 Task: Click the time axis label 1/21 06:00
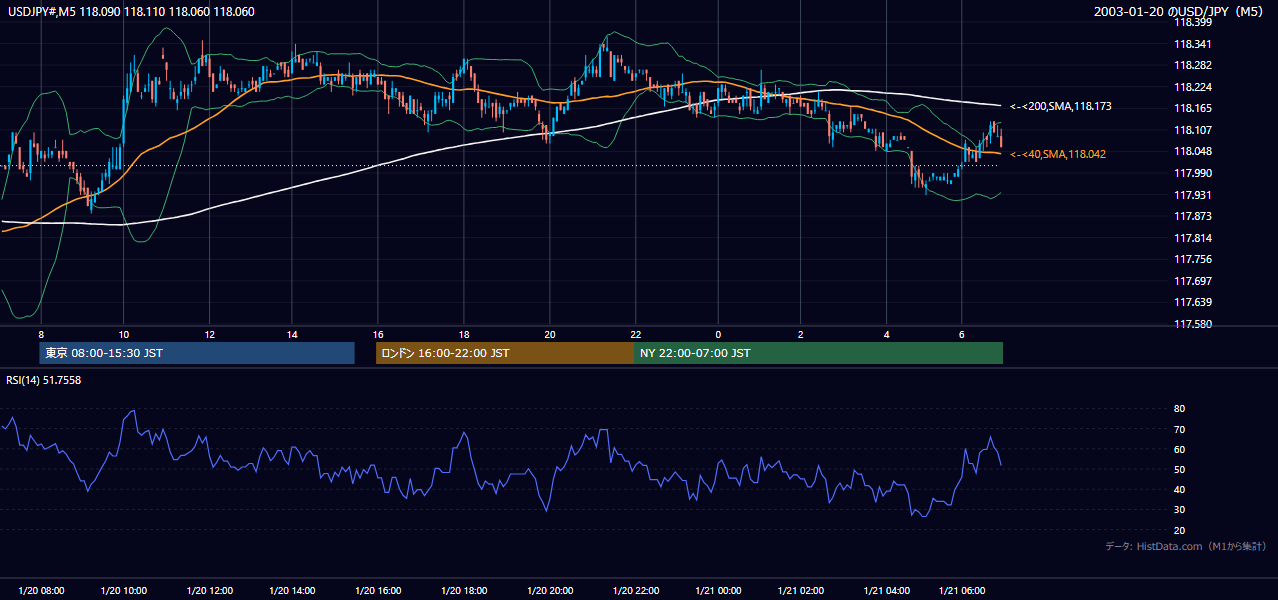(962, 591)
